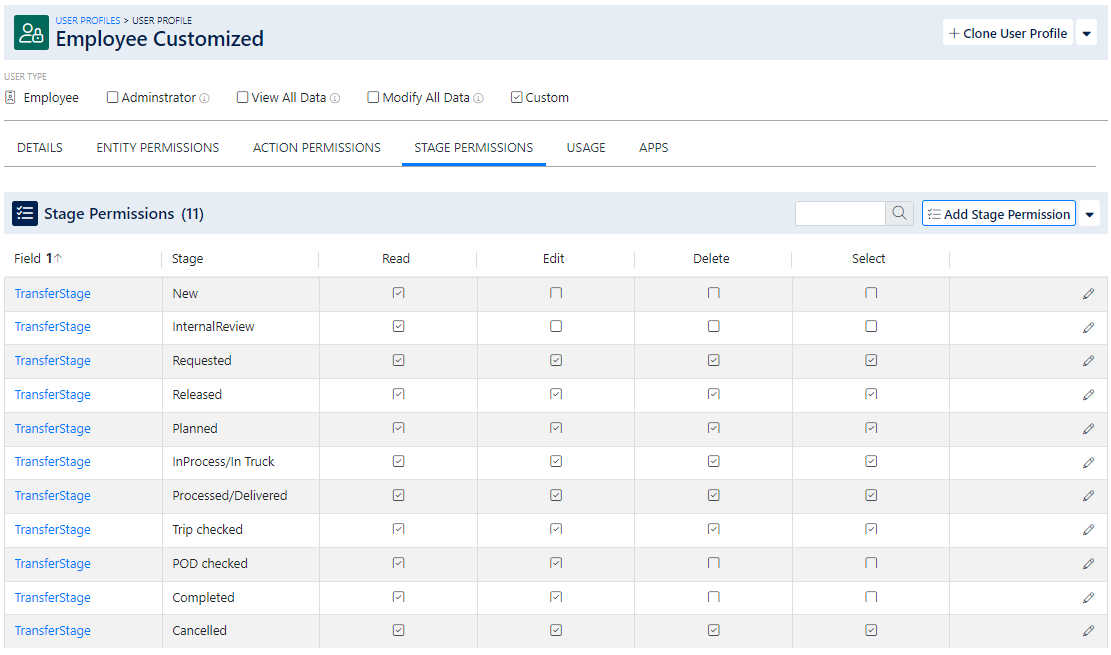Edit the Planned row pencil icon
The height and width of the screenshot is (655, 1111).
(1088, 429)
